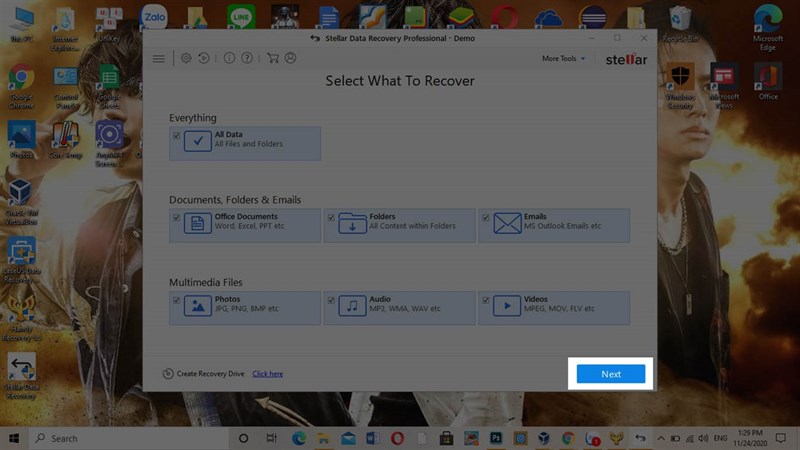
Task: Open Photoshop from the taskbar
Action: [x=495, y=438]
